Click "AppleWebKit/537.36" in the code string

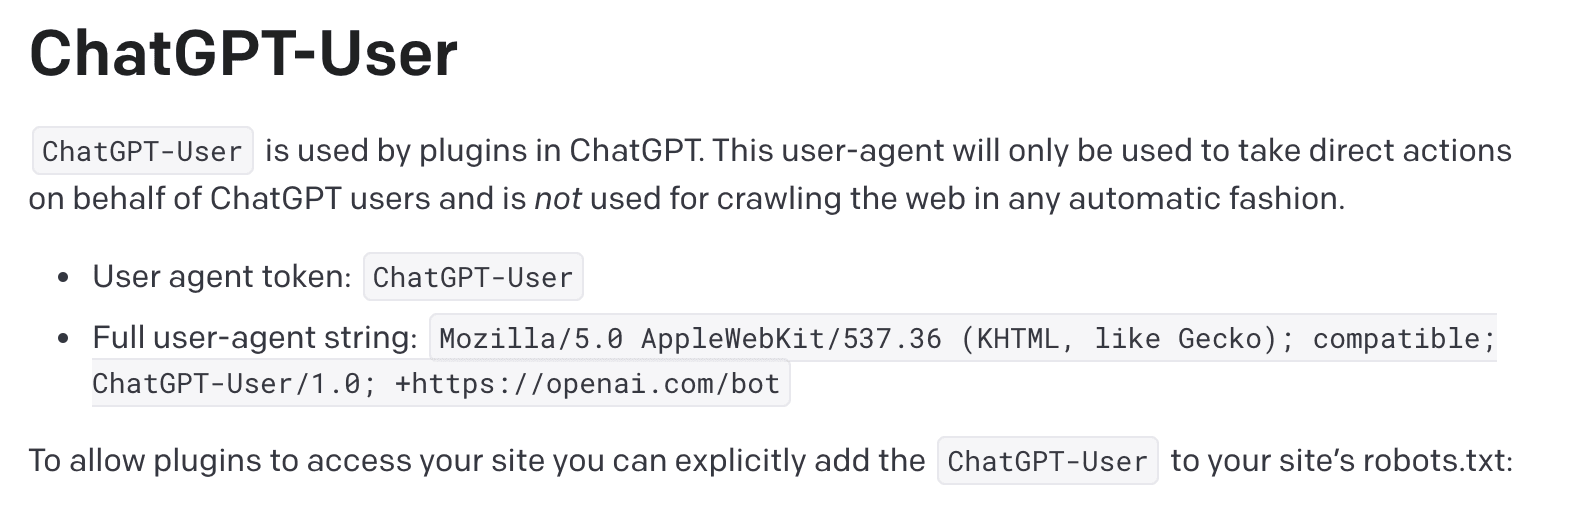click(x=791, y=339)
